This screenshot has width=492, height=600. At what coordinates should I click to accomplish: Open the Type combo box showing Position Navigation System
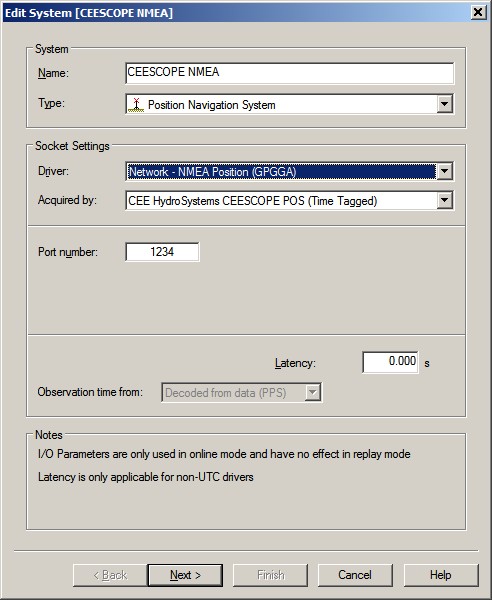[290, 104]
